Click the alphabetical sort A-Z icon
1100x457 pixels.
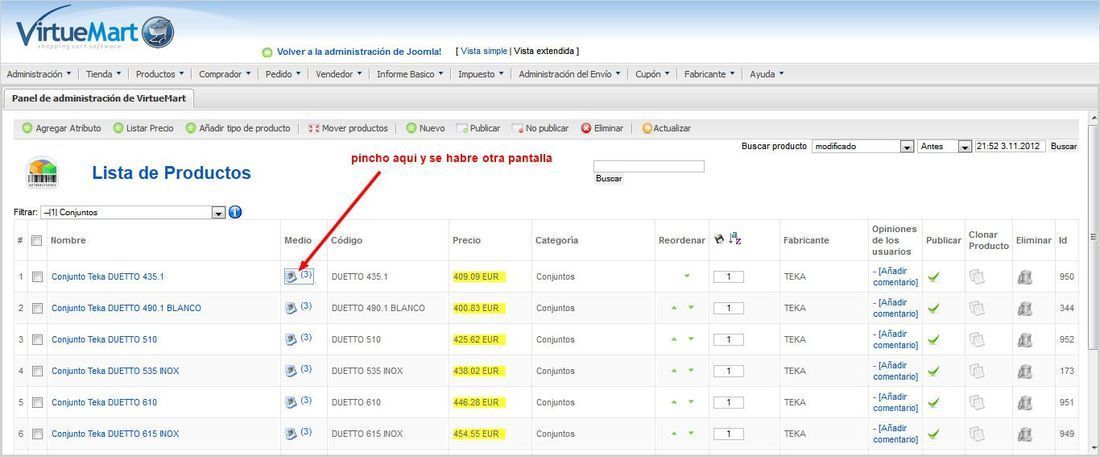[x=735, y=239]
